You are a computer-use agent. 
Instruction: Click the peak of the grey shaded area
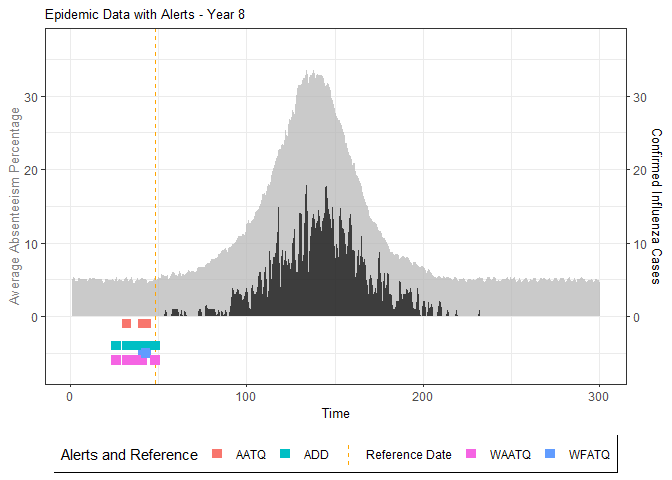point(314,73)
